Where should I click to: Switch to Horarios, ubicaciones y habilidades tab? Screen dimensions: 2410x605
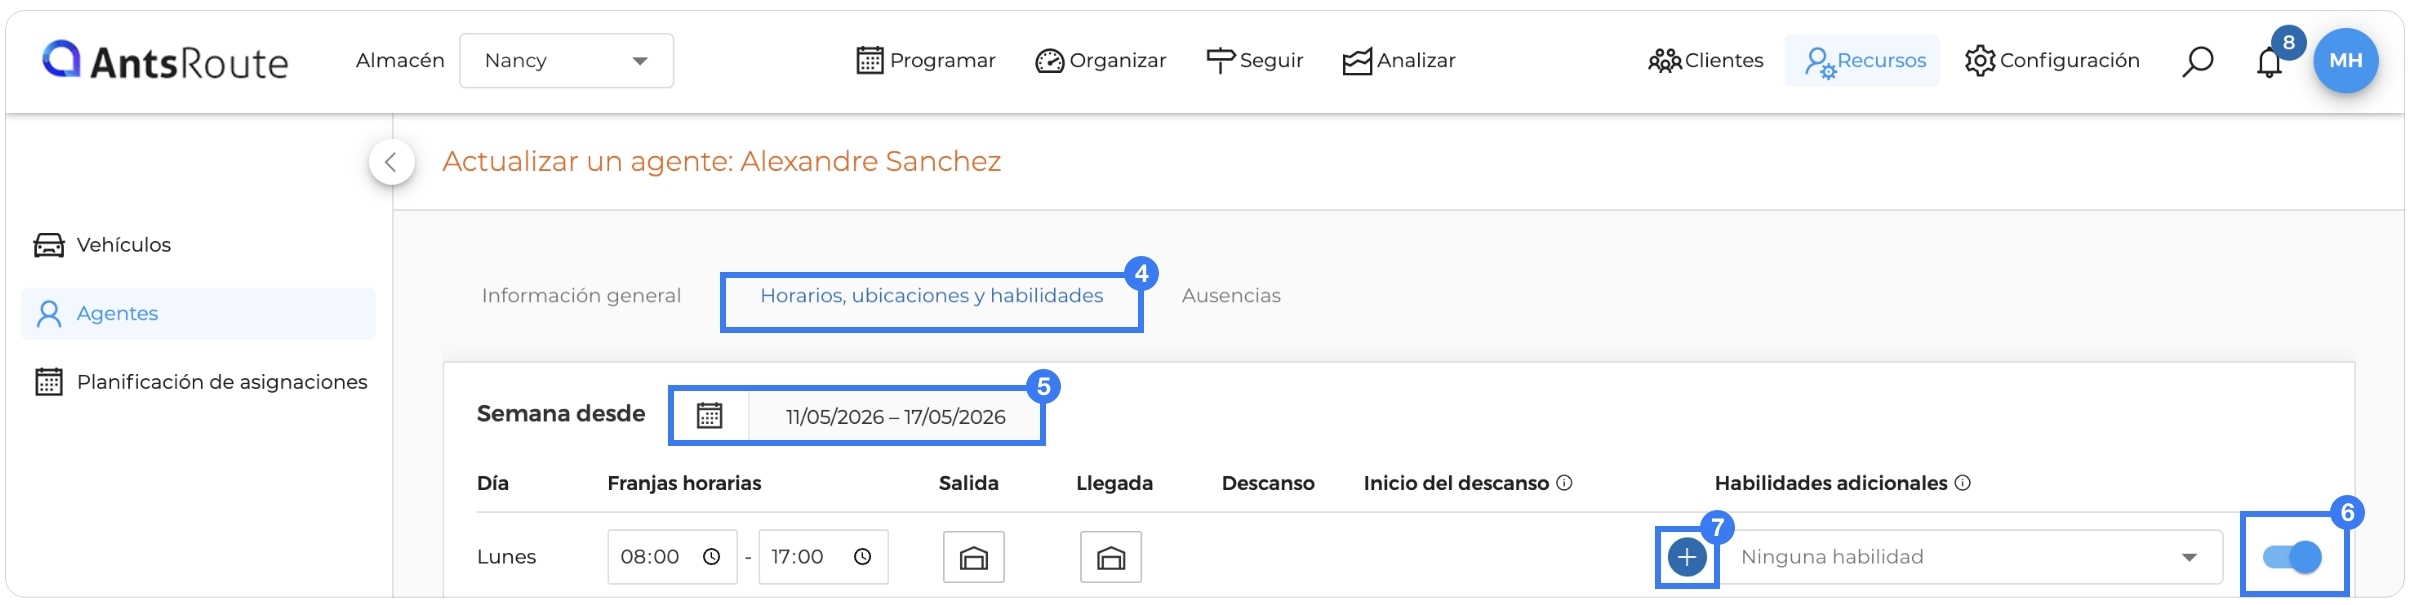931,296
